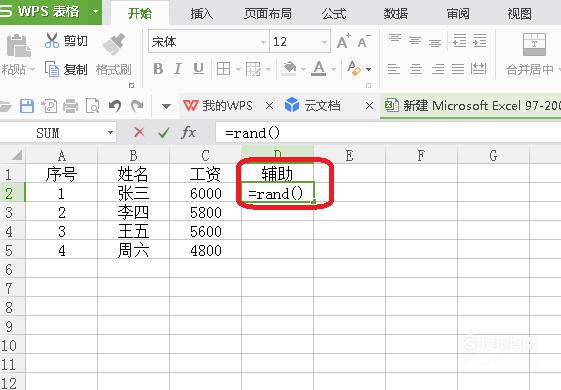
Task: Open the font name 宋体 dropdown
Action: (x=264, y=42)
